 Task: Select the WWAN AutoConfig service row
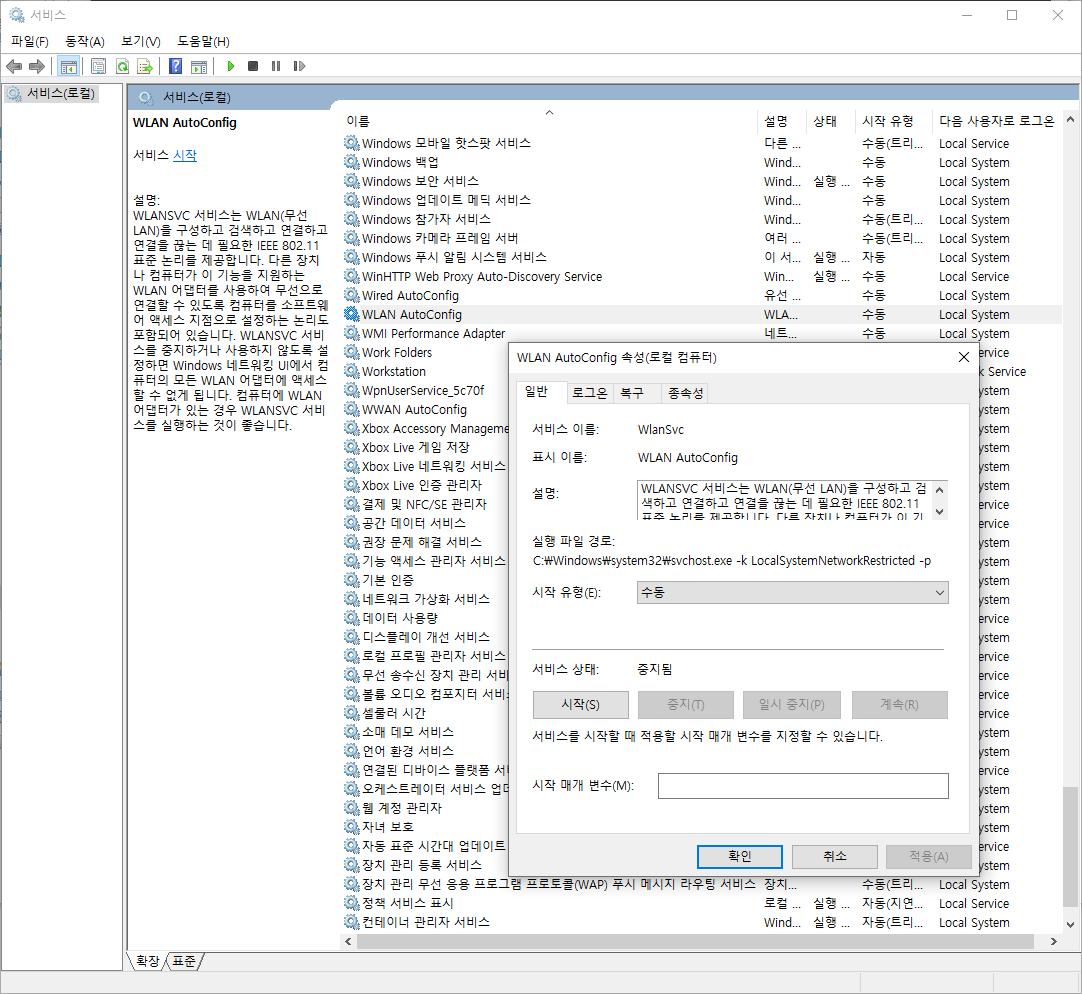click(x=425, y=409)
